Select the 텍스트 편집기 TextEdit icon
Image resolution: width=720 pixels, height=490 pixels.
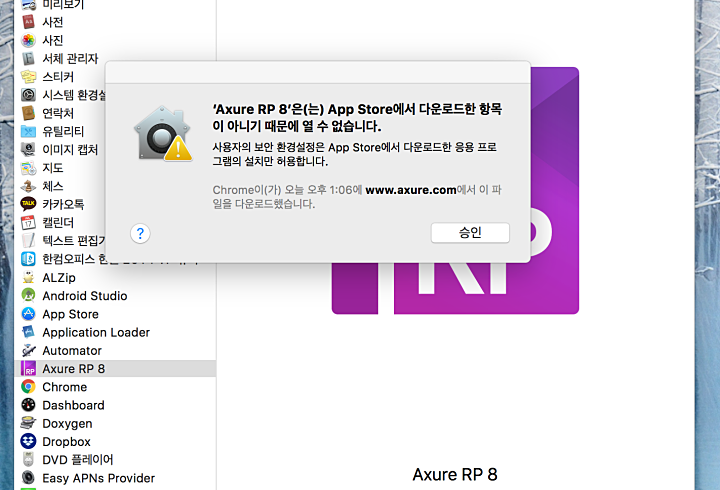click(x=28, y=241)
